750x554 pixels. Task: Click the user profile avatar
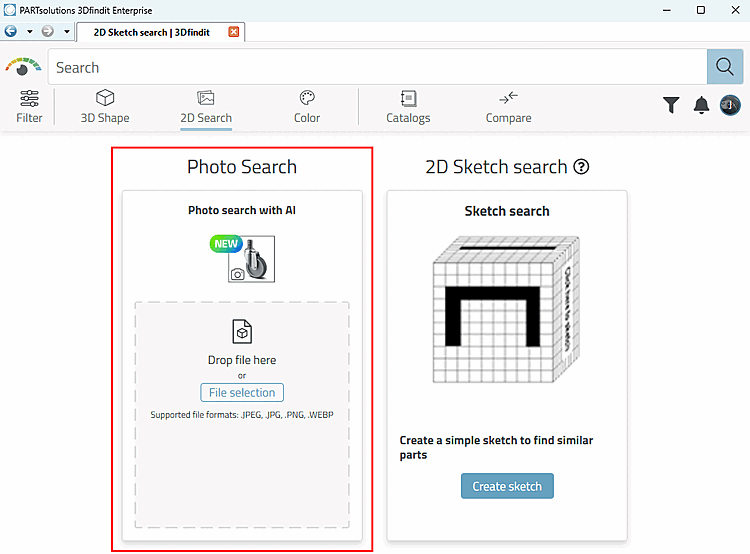coord(730,105)
